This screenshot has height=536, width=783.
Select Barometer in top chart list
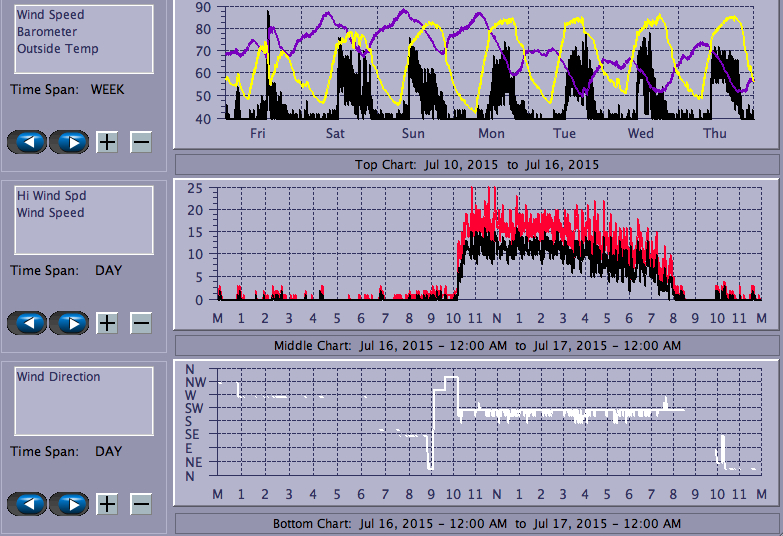[46, 32]
